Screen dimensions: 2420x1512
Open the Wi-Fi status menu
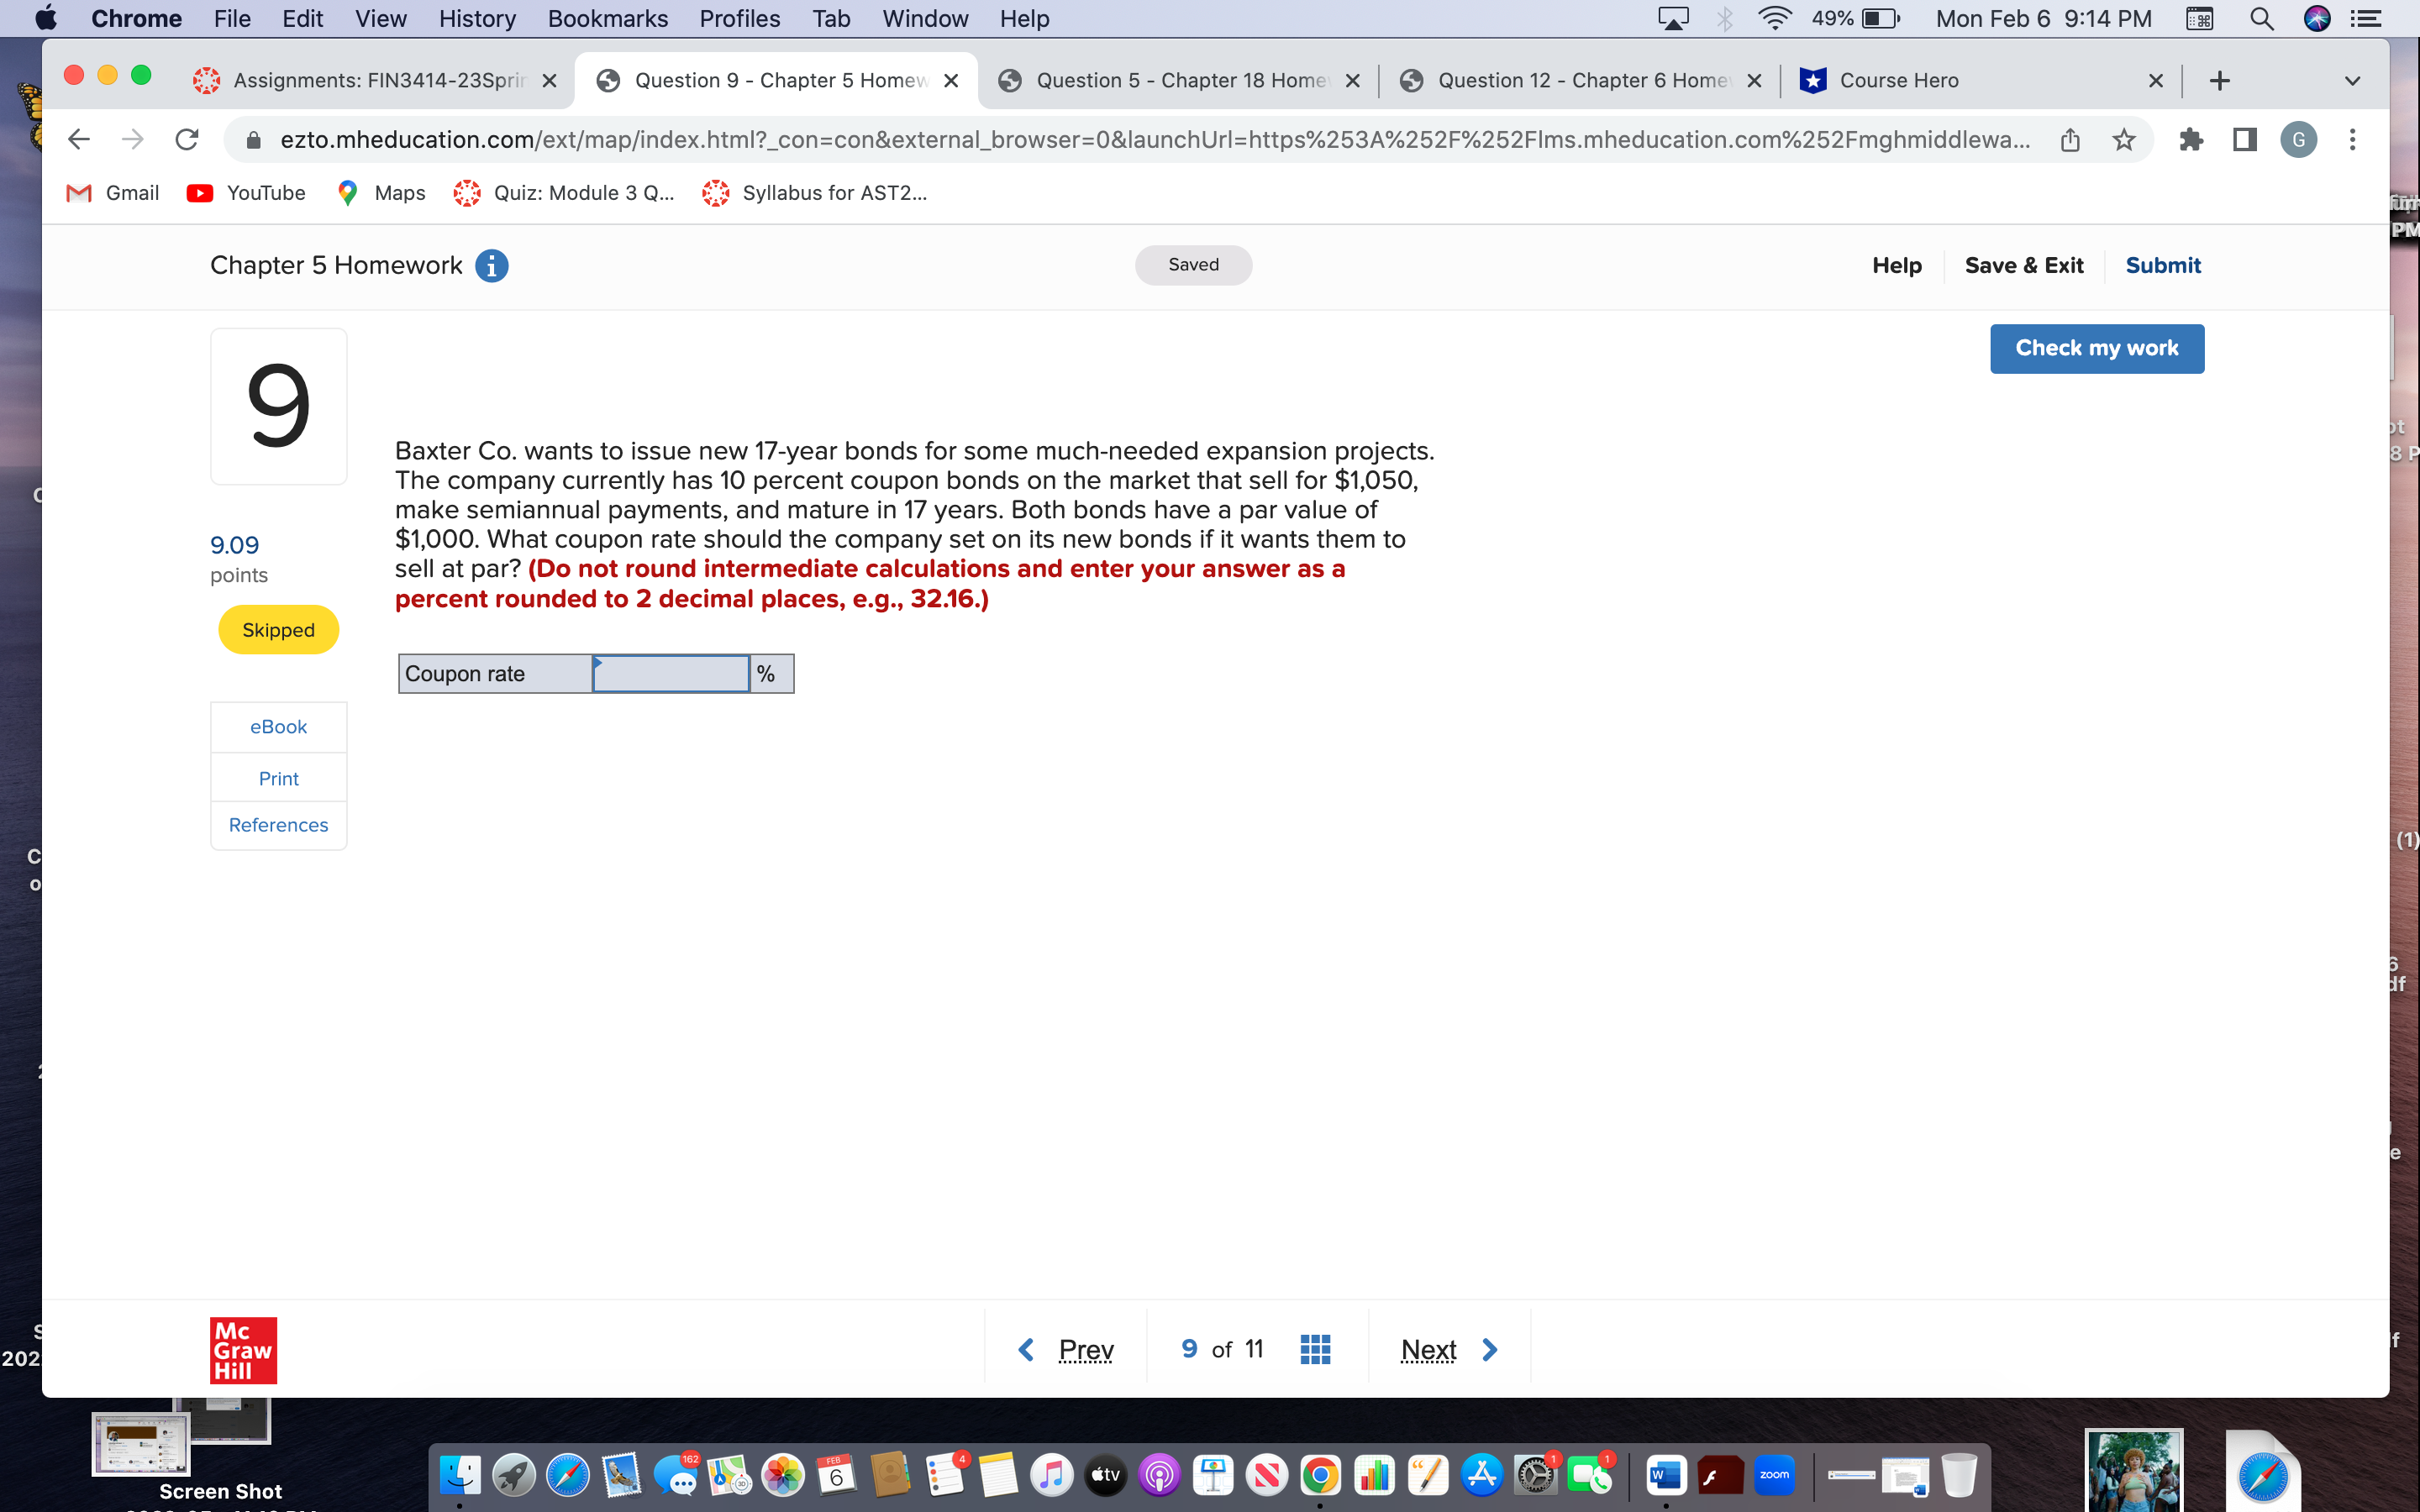click(1775, 18)
